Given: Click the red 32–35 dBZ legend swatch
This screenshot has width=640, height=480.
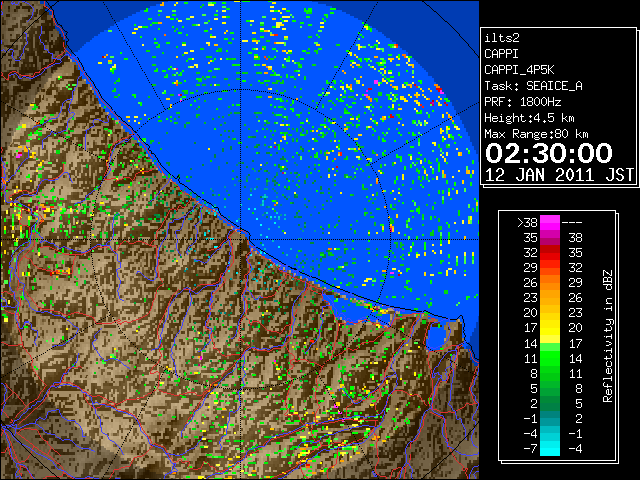Looking at the screenshot, I should pyautogui.click(x=550, y=253).
